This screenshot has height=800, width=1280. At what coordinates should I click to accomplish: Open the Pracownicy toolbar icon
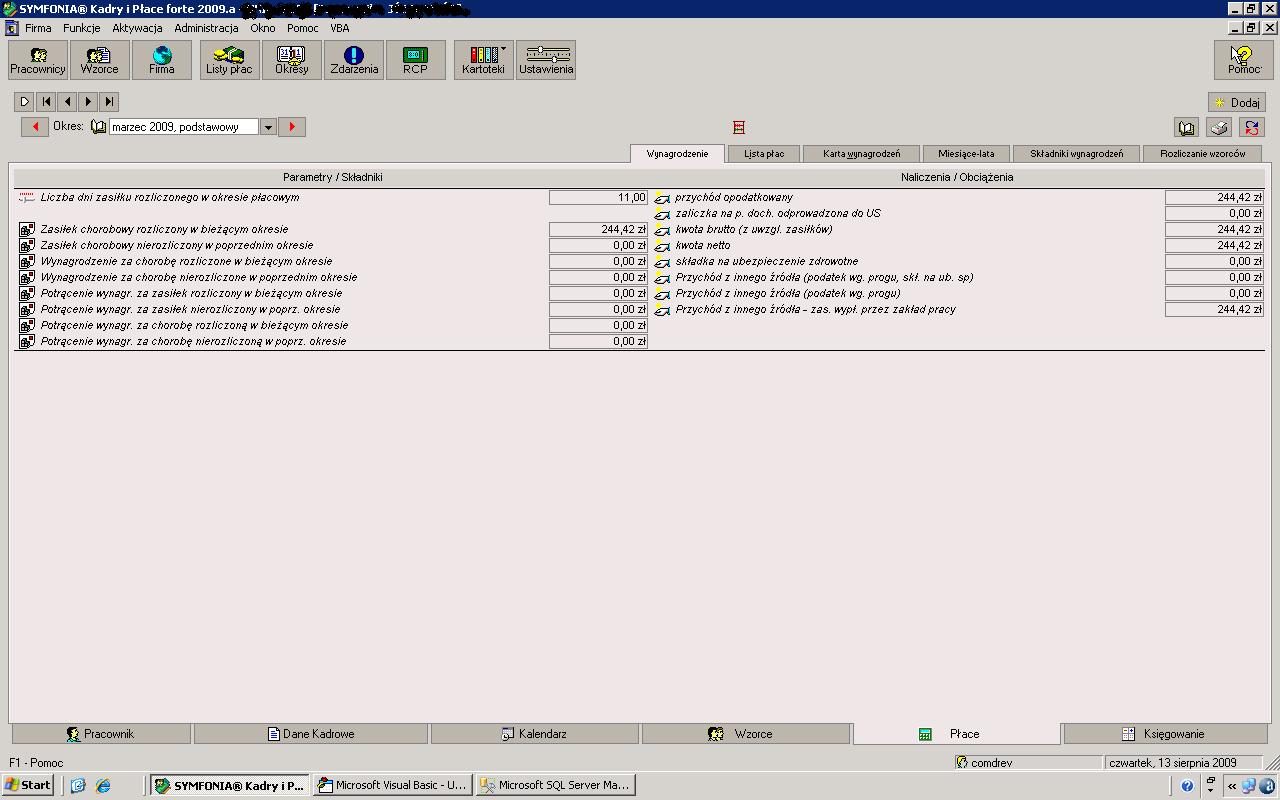(x=38, y=60)
